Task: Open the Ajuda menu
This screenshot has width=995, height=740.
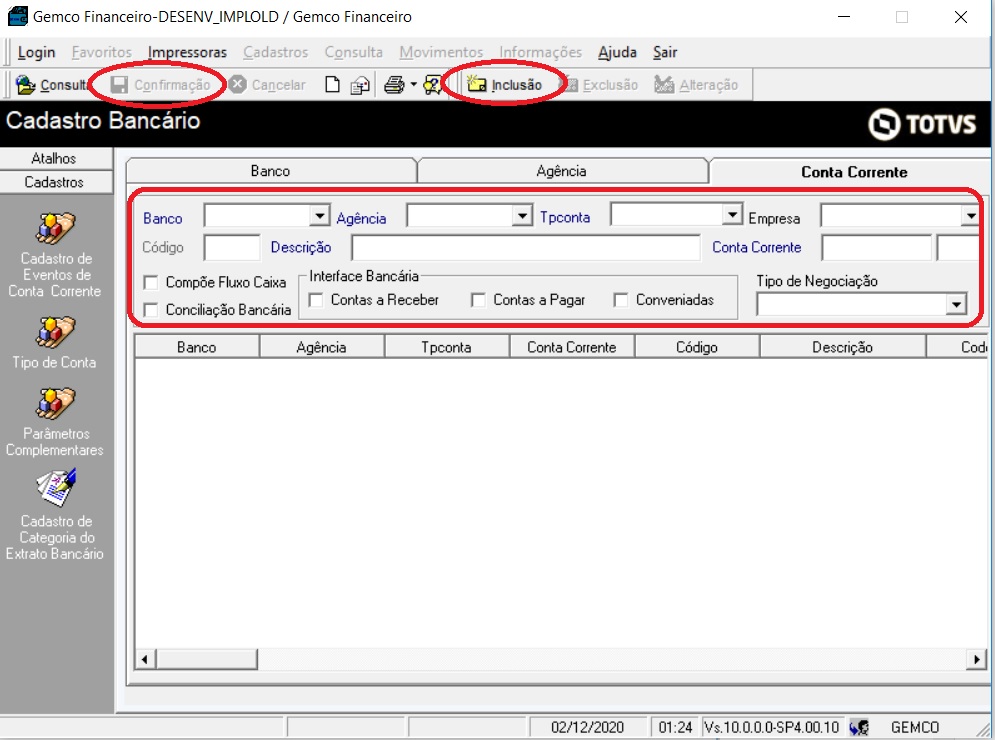Action: click(617, 52)
